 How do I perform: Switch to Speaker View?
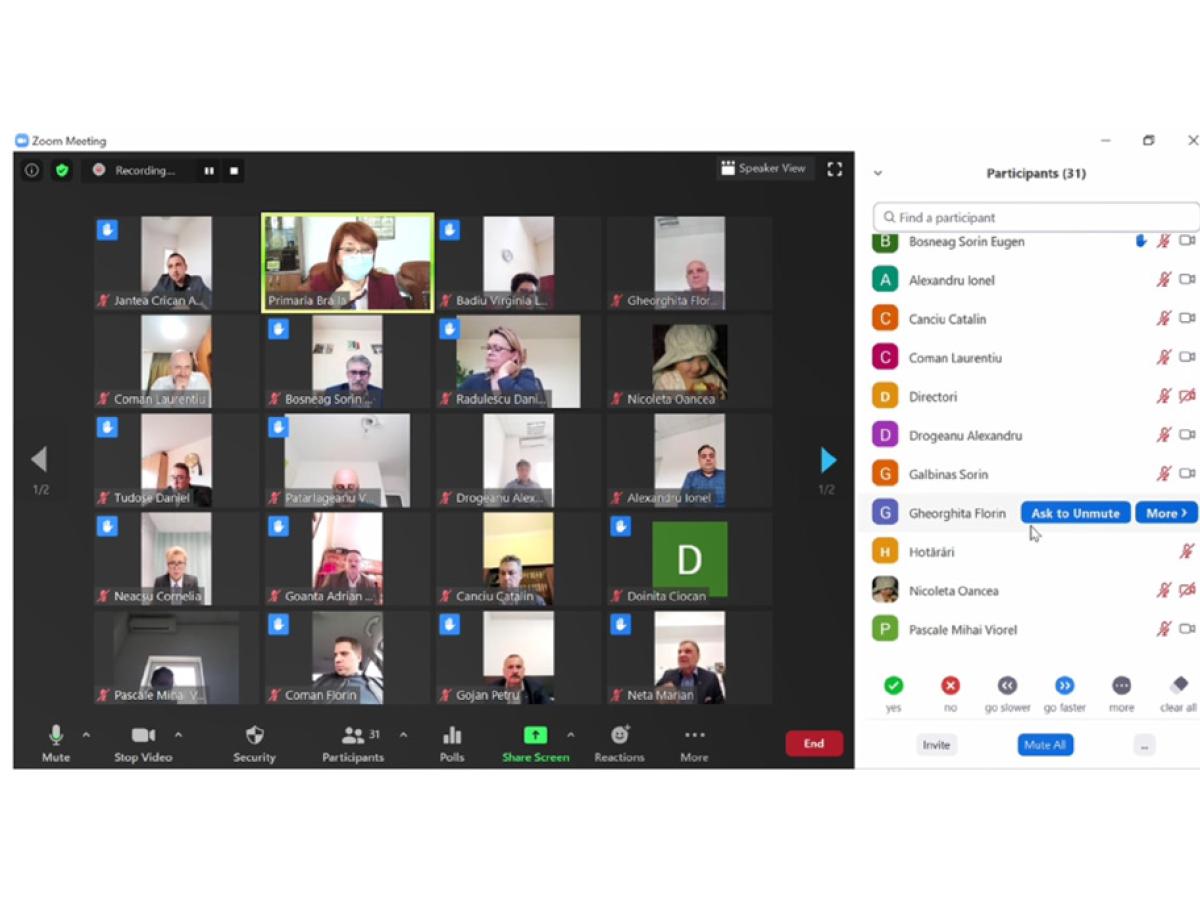tap(763, 169)
